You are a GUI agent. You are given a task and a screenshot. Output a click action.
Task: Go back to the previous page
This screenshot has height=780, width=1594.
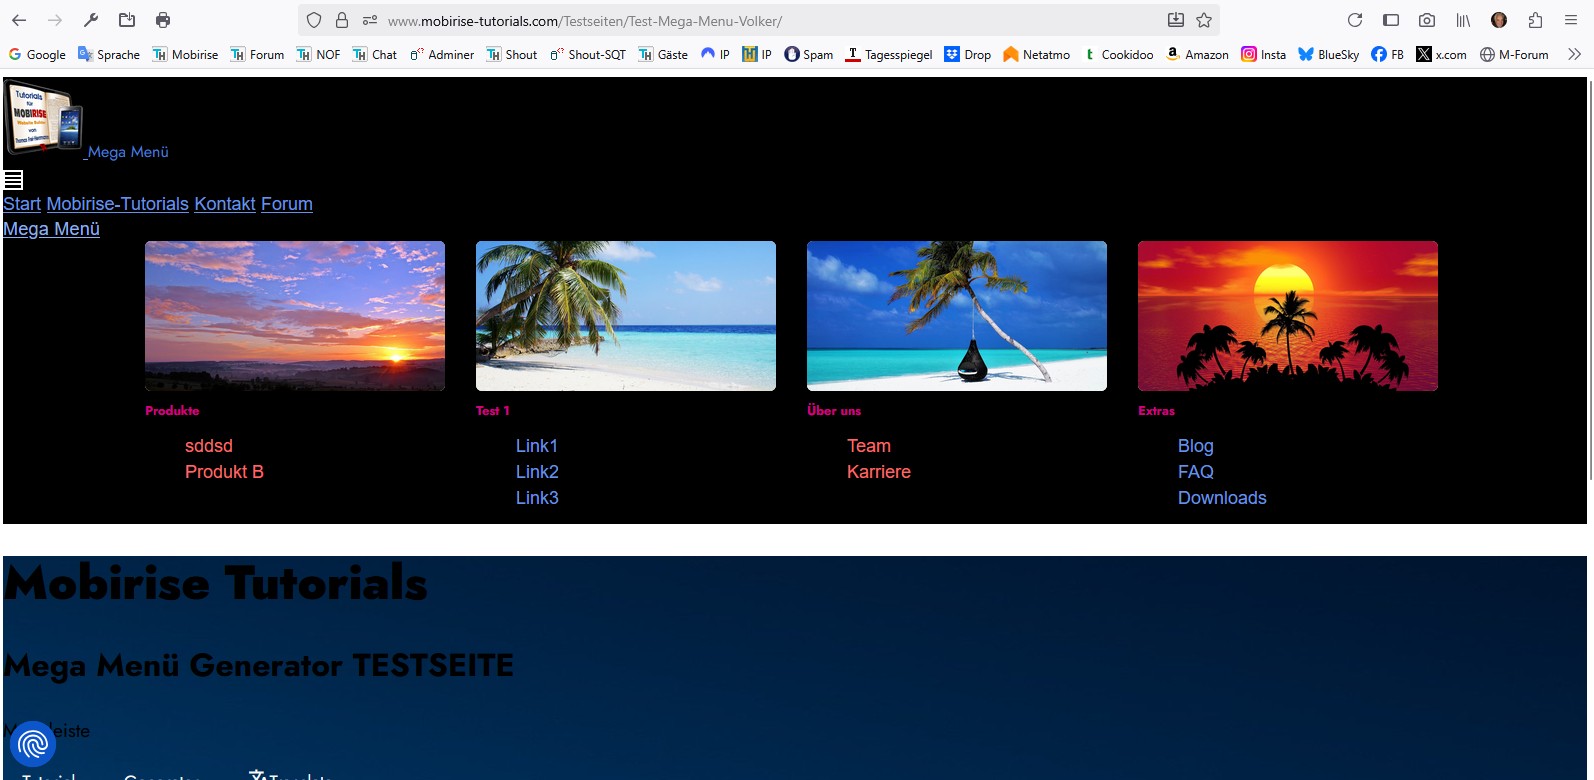(x=19, y=20)
